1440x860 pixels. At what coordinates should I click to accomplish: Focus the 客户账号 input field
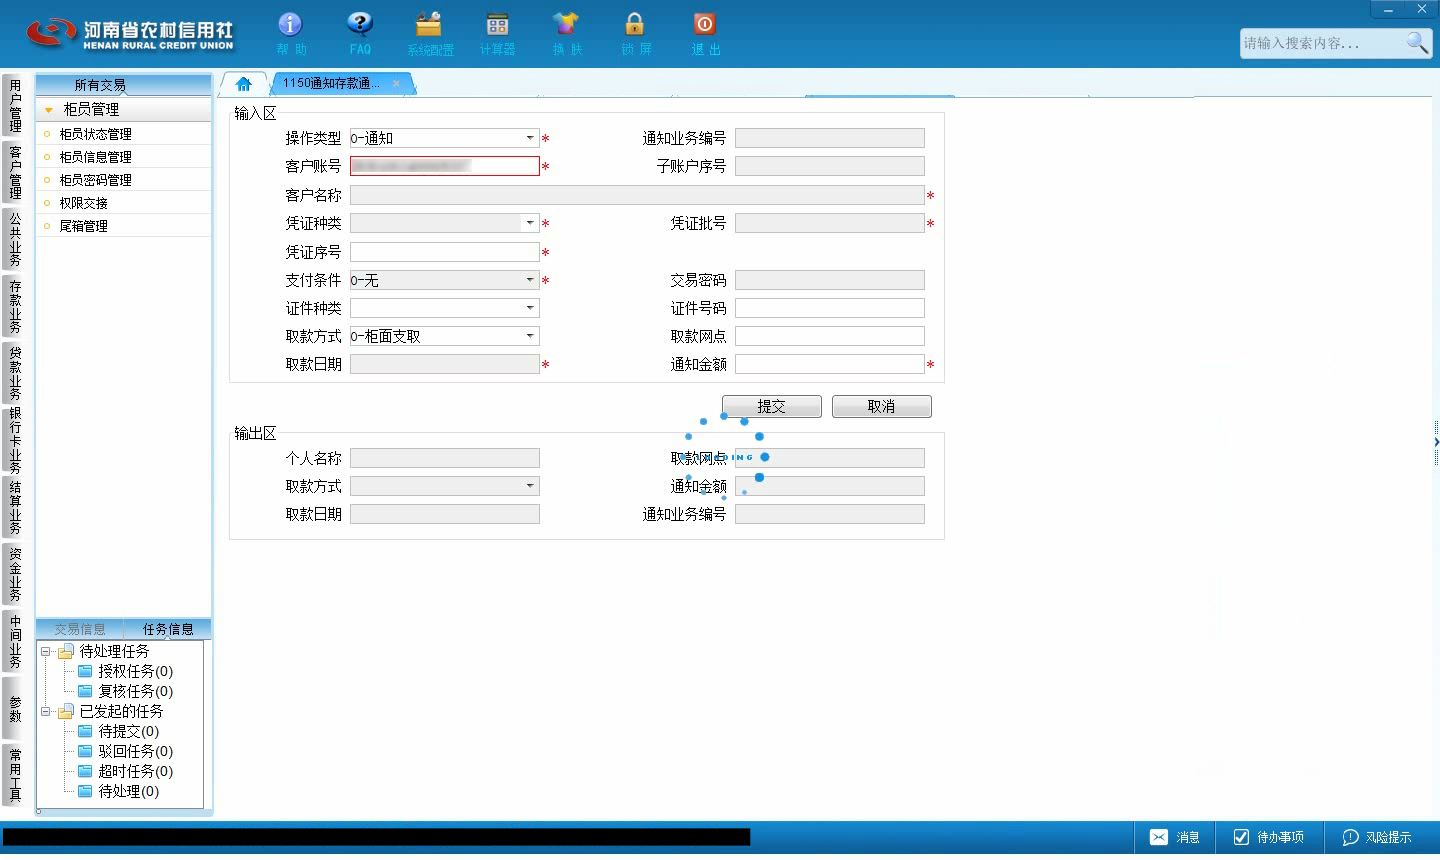445,166
